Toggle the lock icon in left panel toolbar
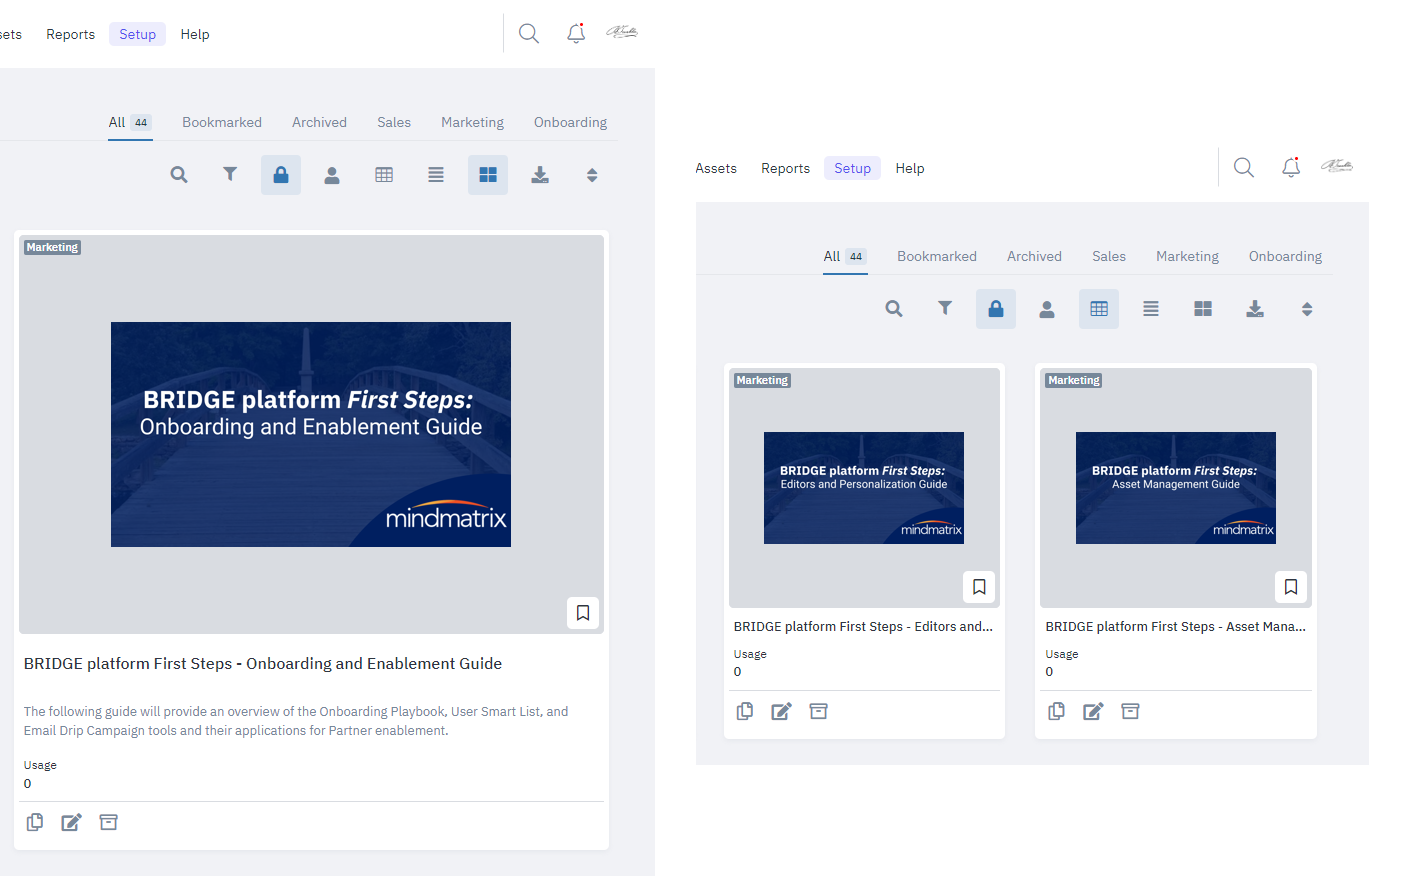The height and width of the screenshot is (876, 1406). click(x=281, y=175)
